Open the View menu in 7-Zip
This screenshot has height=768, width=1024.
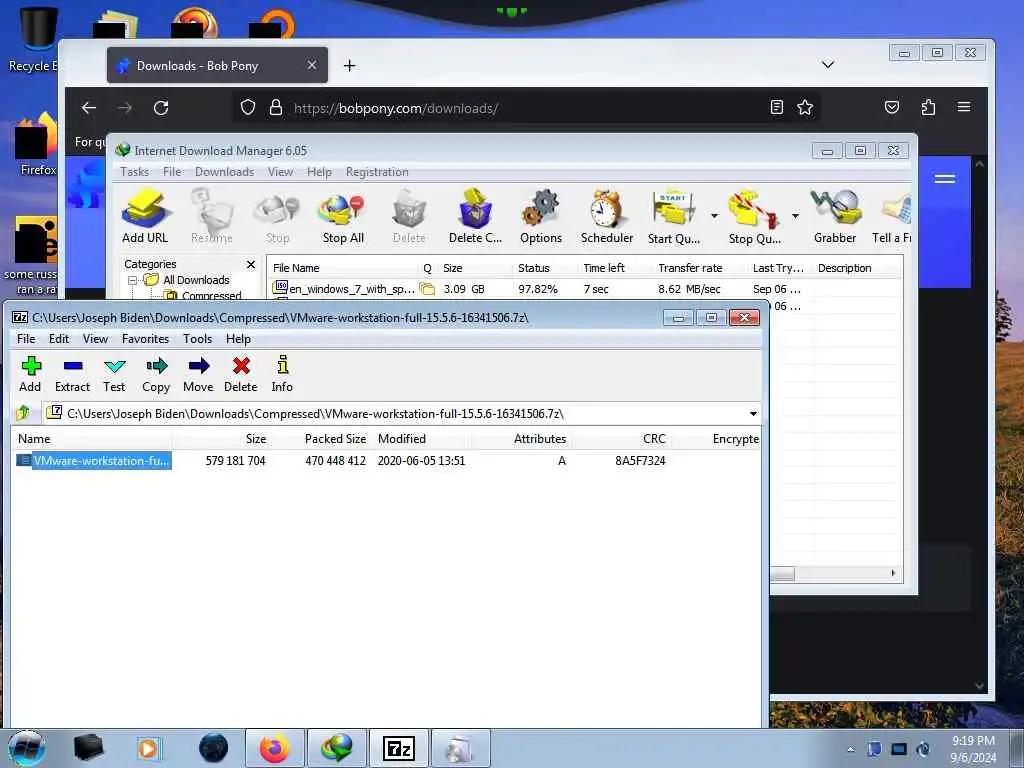tap(95, 338)
